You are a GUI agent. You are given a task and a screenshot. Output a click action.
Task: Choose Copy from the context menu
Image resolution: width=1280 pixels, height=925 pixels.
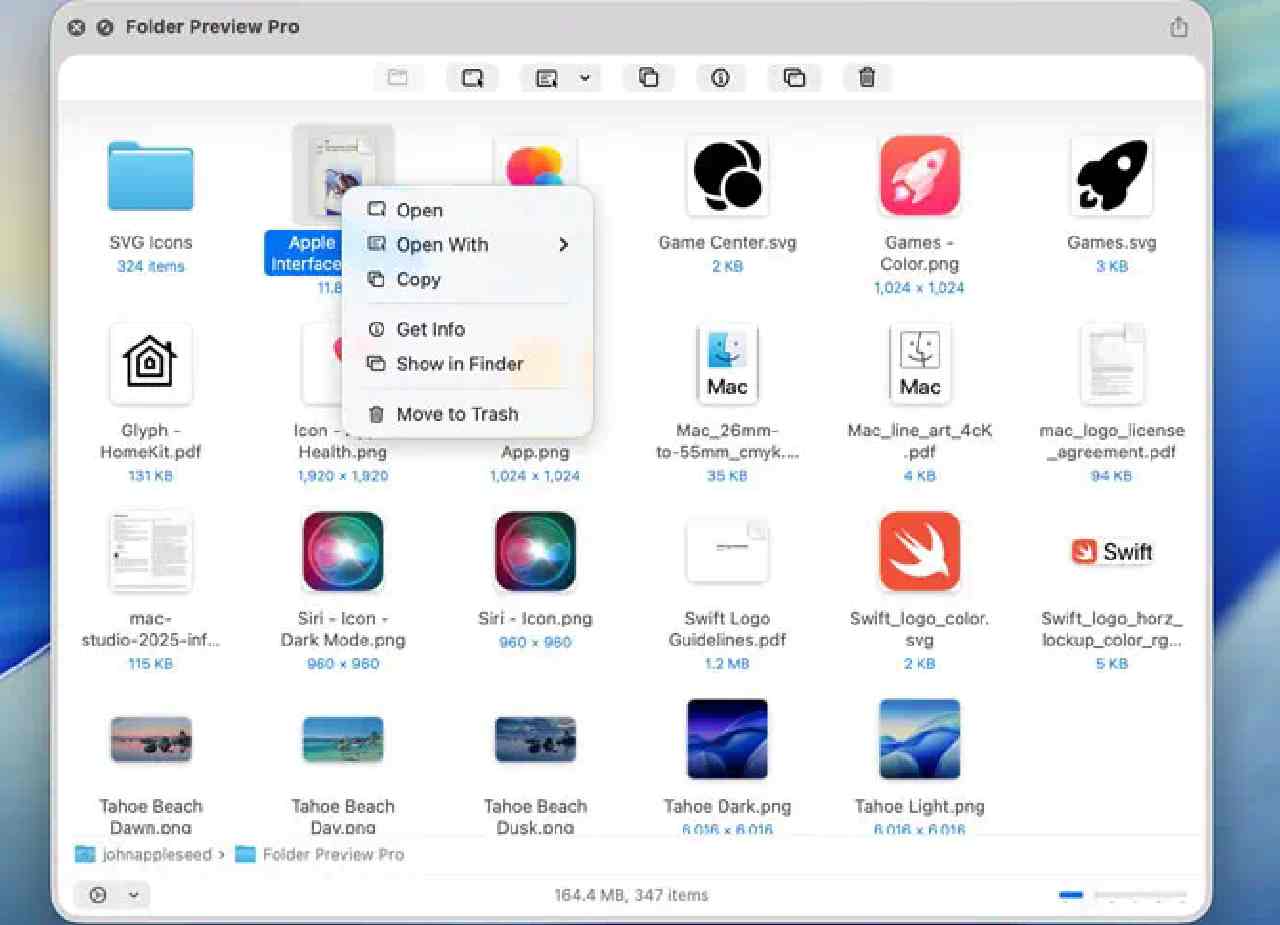tap(467, 279)
